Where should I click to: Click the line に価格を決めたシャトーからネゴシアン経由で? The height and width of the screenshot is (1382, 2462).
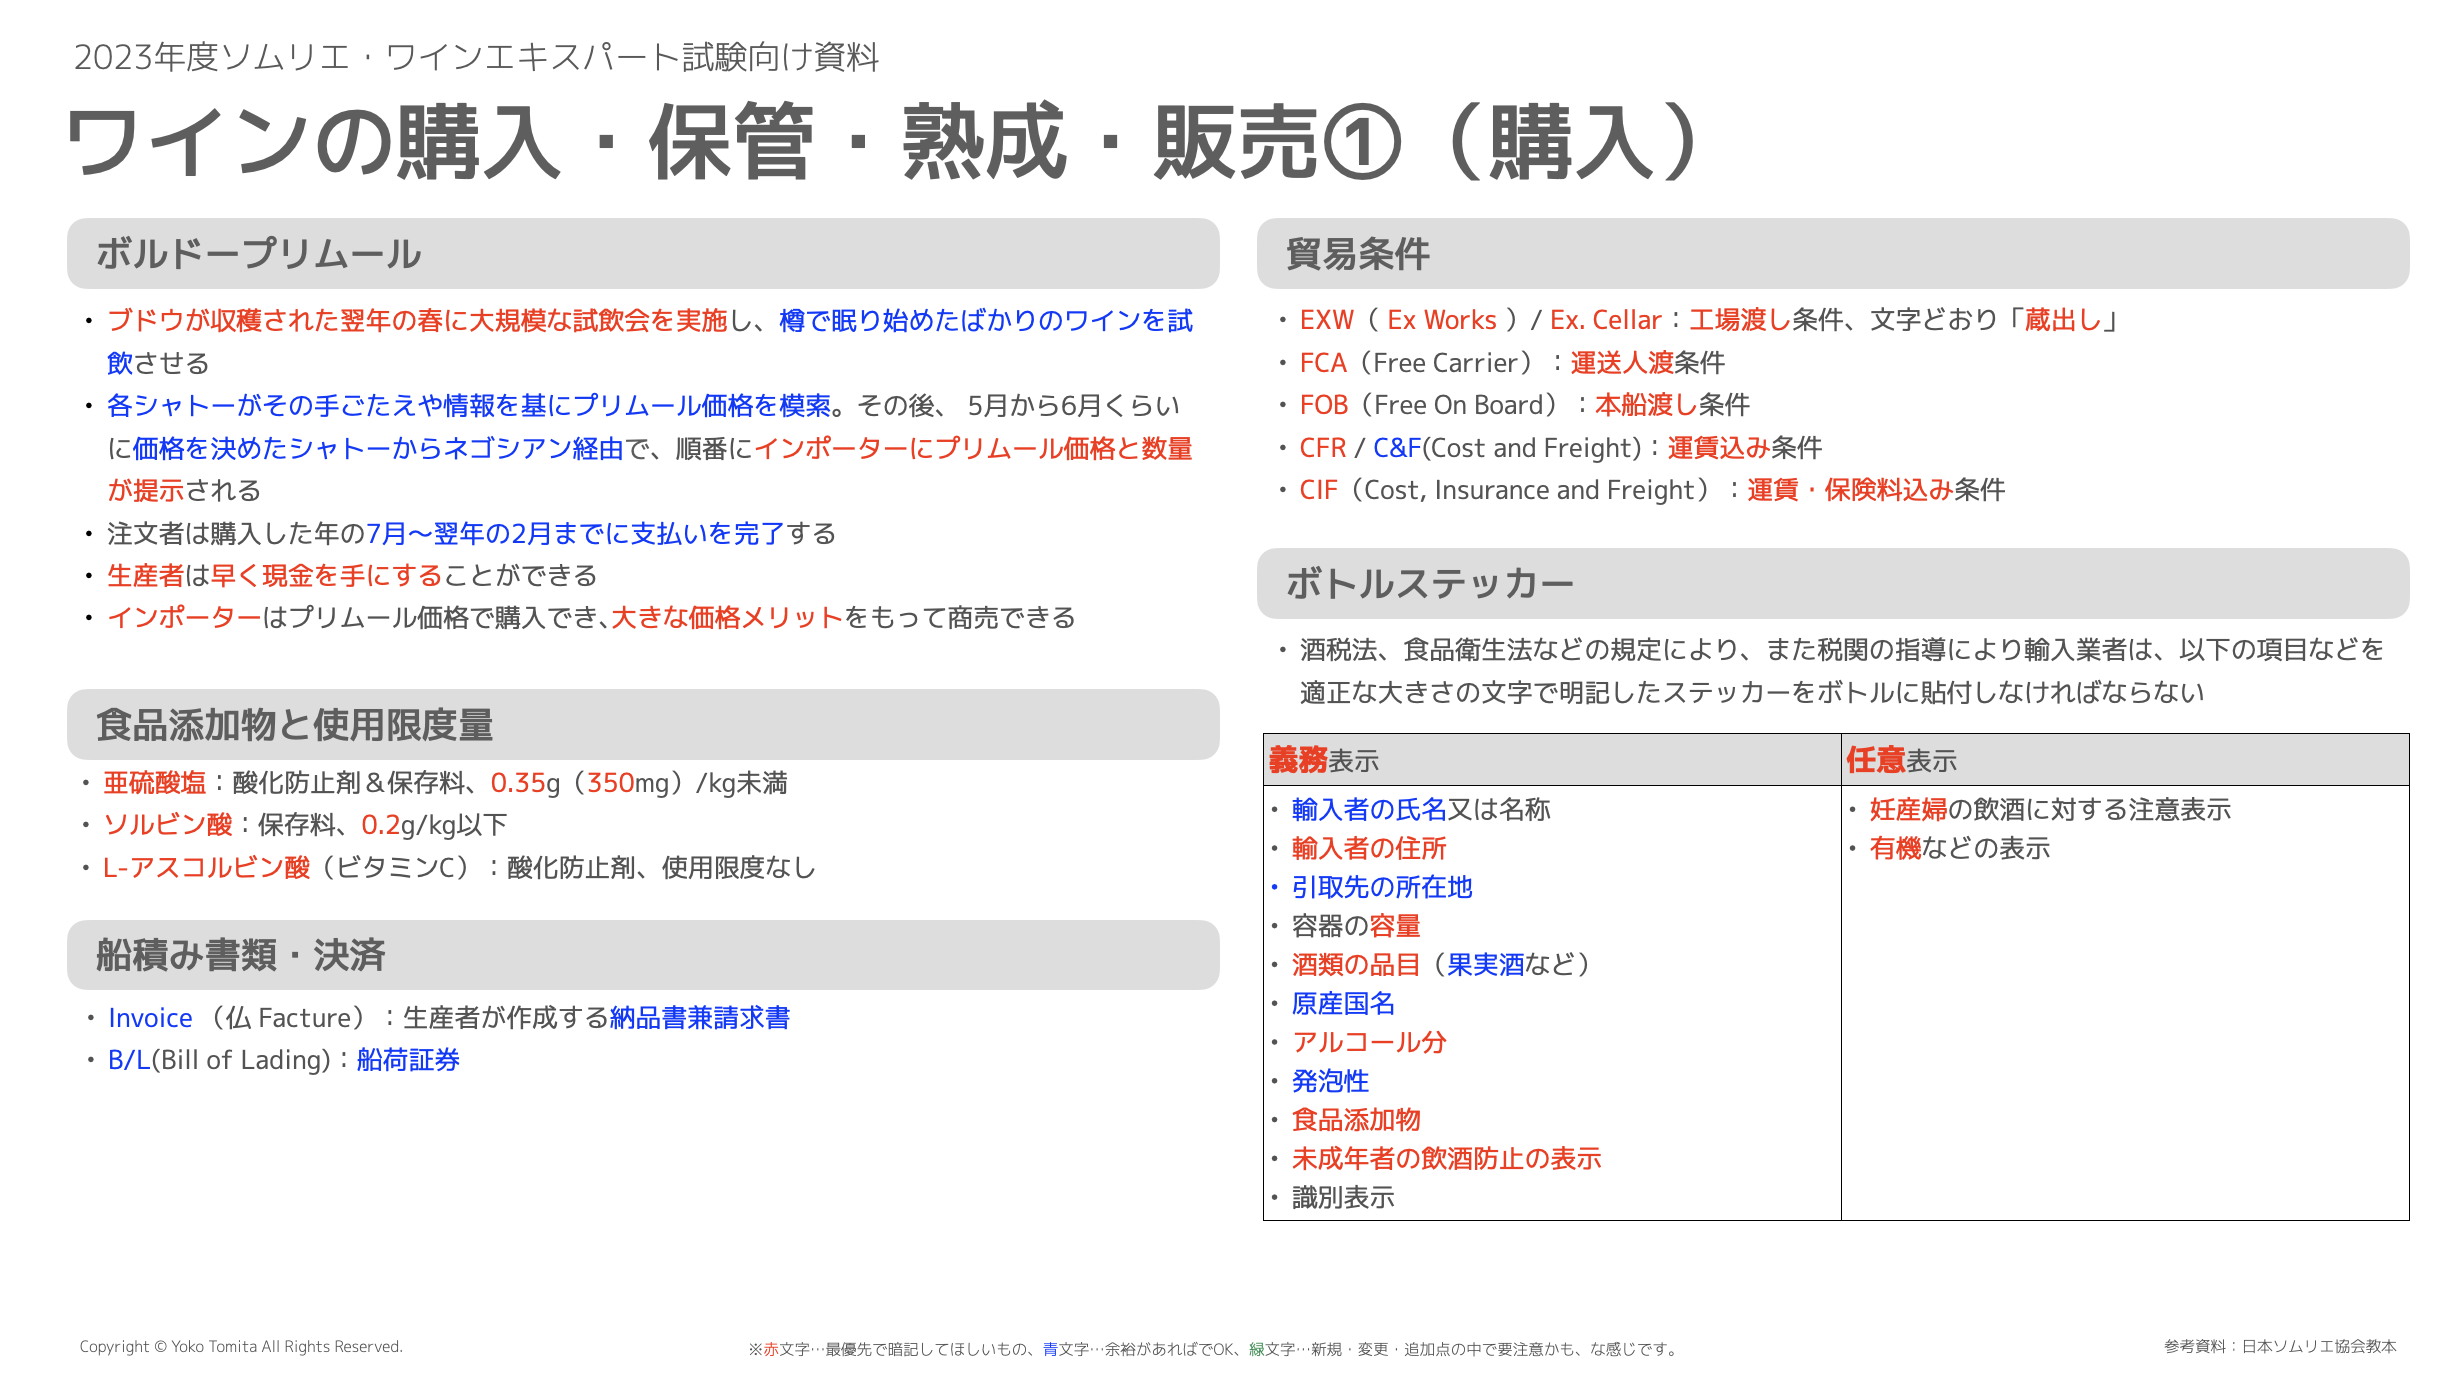pyautogui.click(x=650, y=448)
